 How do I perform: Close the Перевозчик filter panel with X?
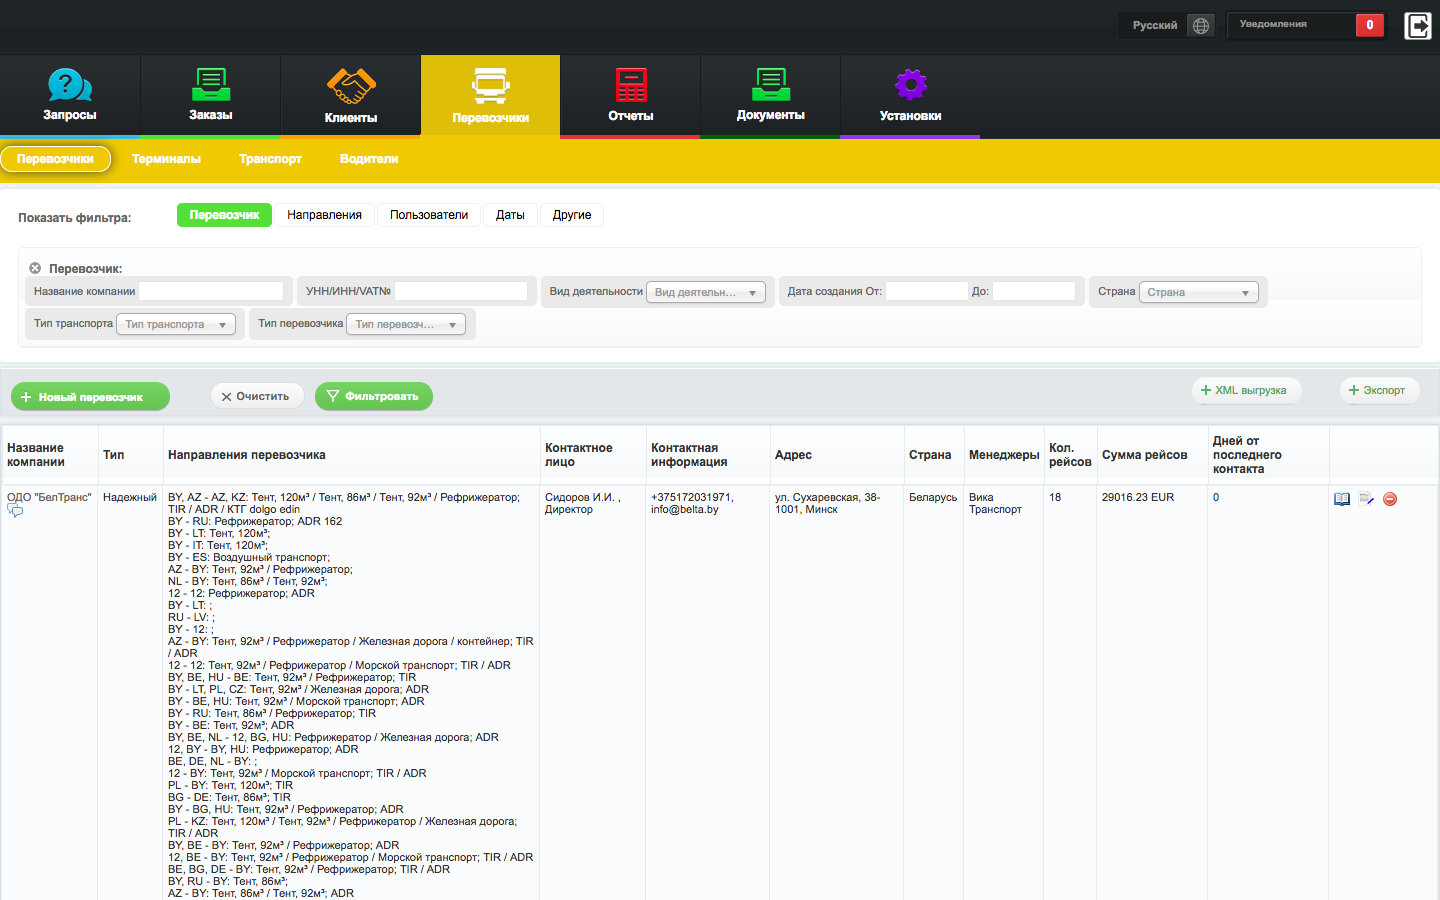tap(35, 268)
